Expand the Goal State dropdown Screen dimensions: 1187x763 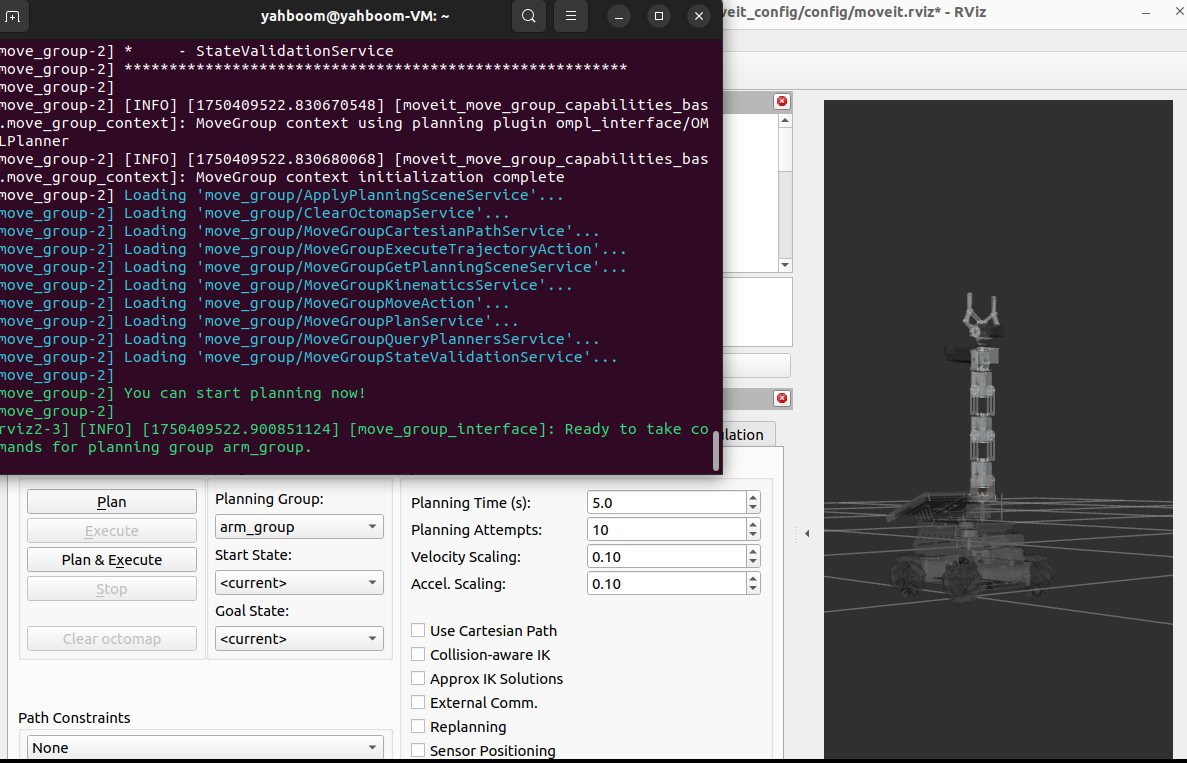[299, 639]
